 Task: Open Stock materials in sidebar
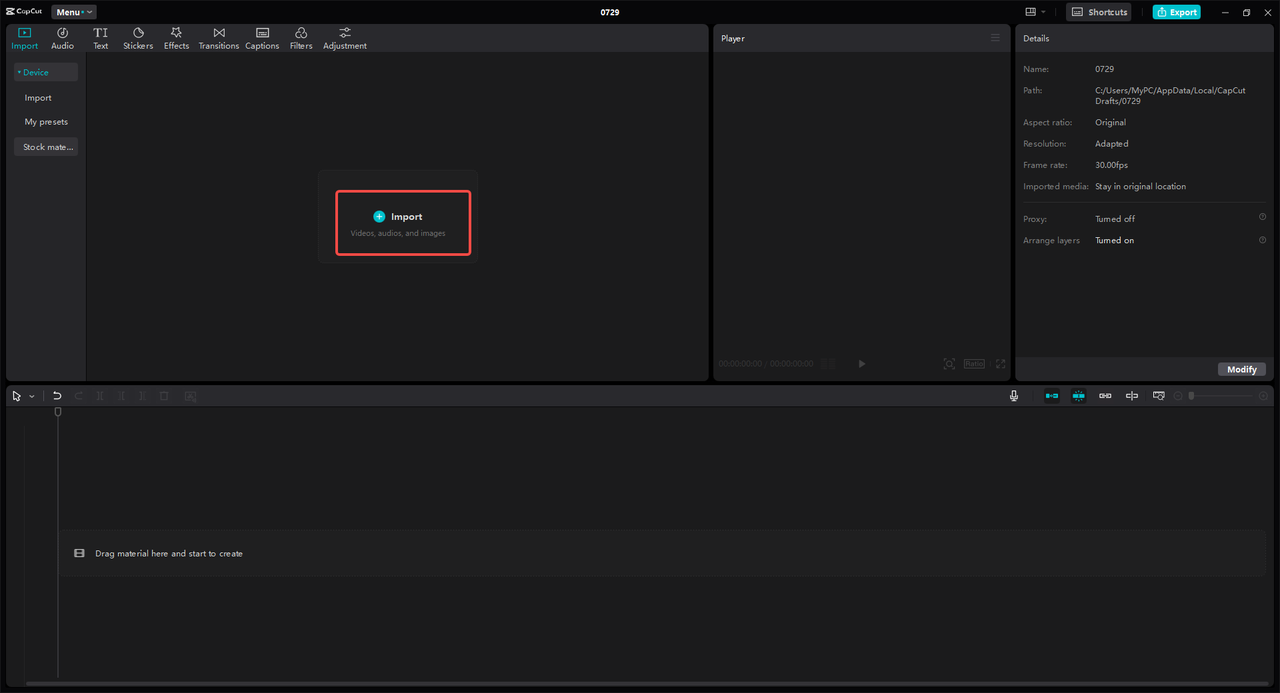point(46,147)
